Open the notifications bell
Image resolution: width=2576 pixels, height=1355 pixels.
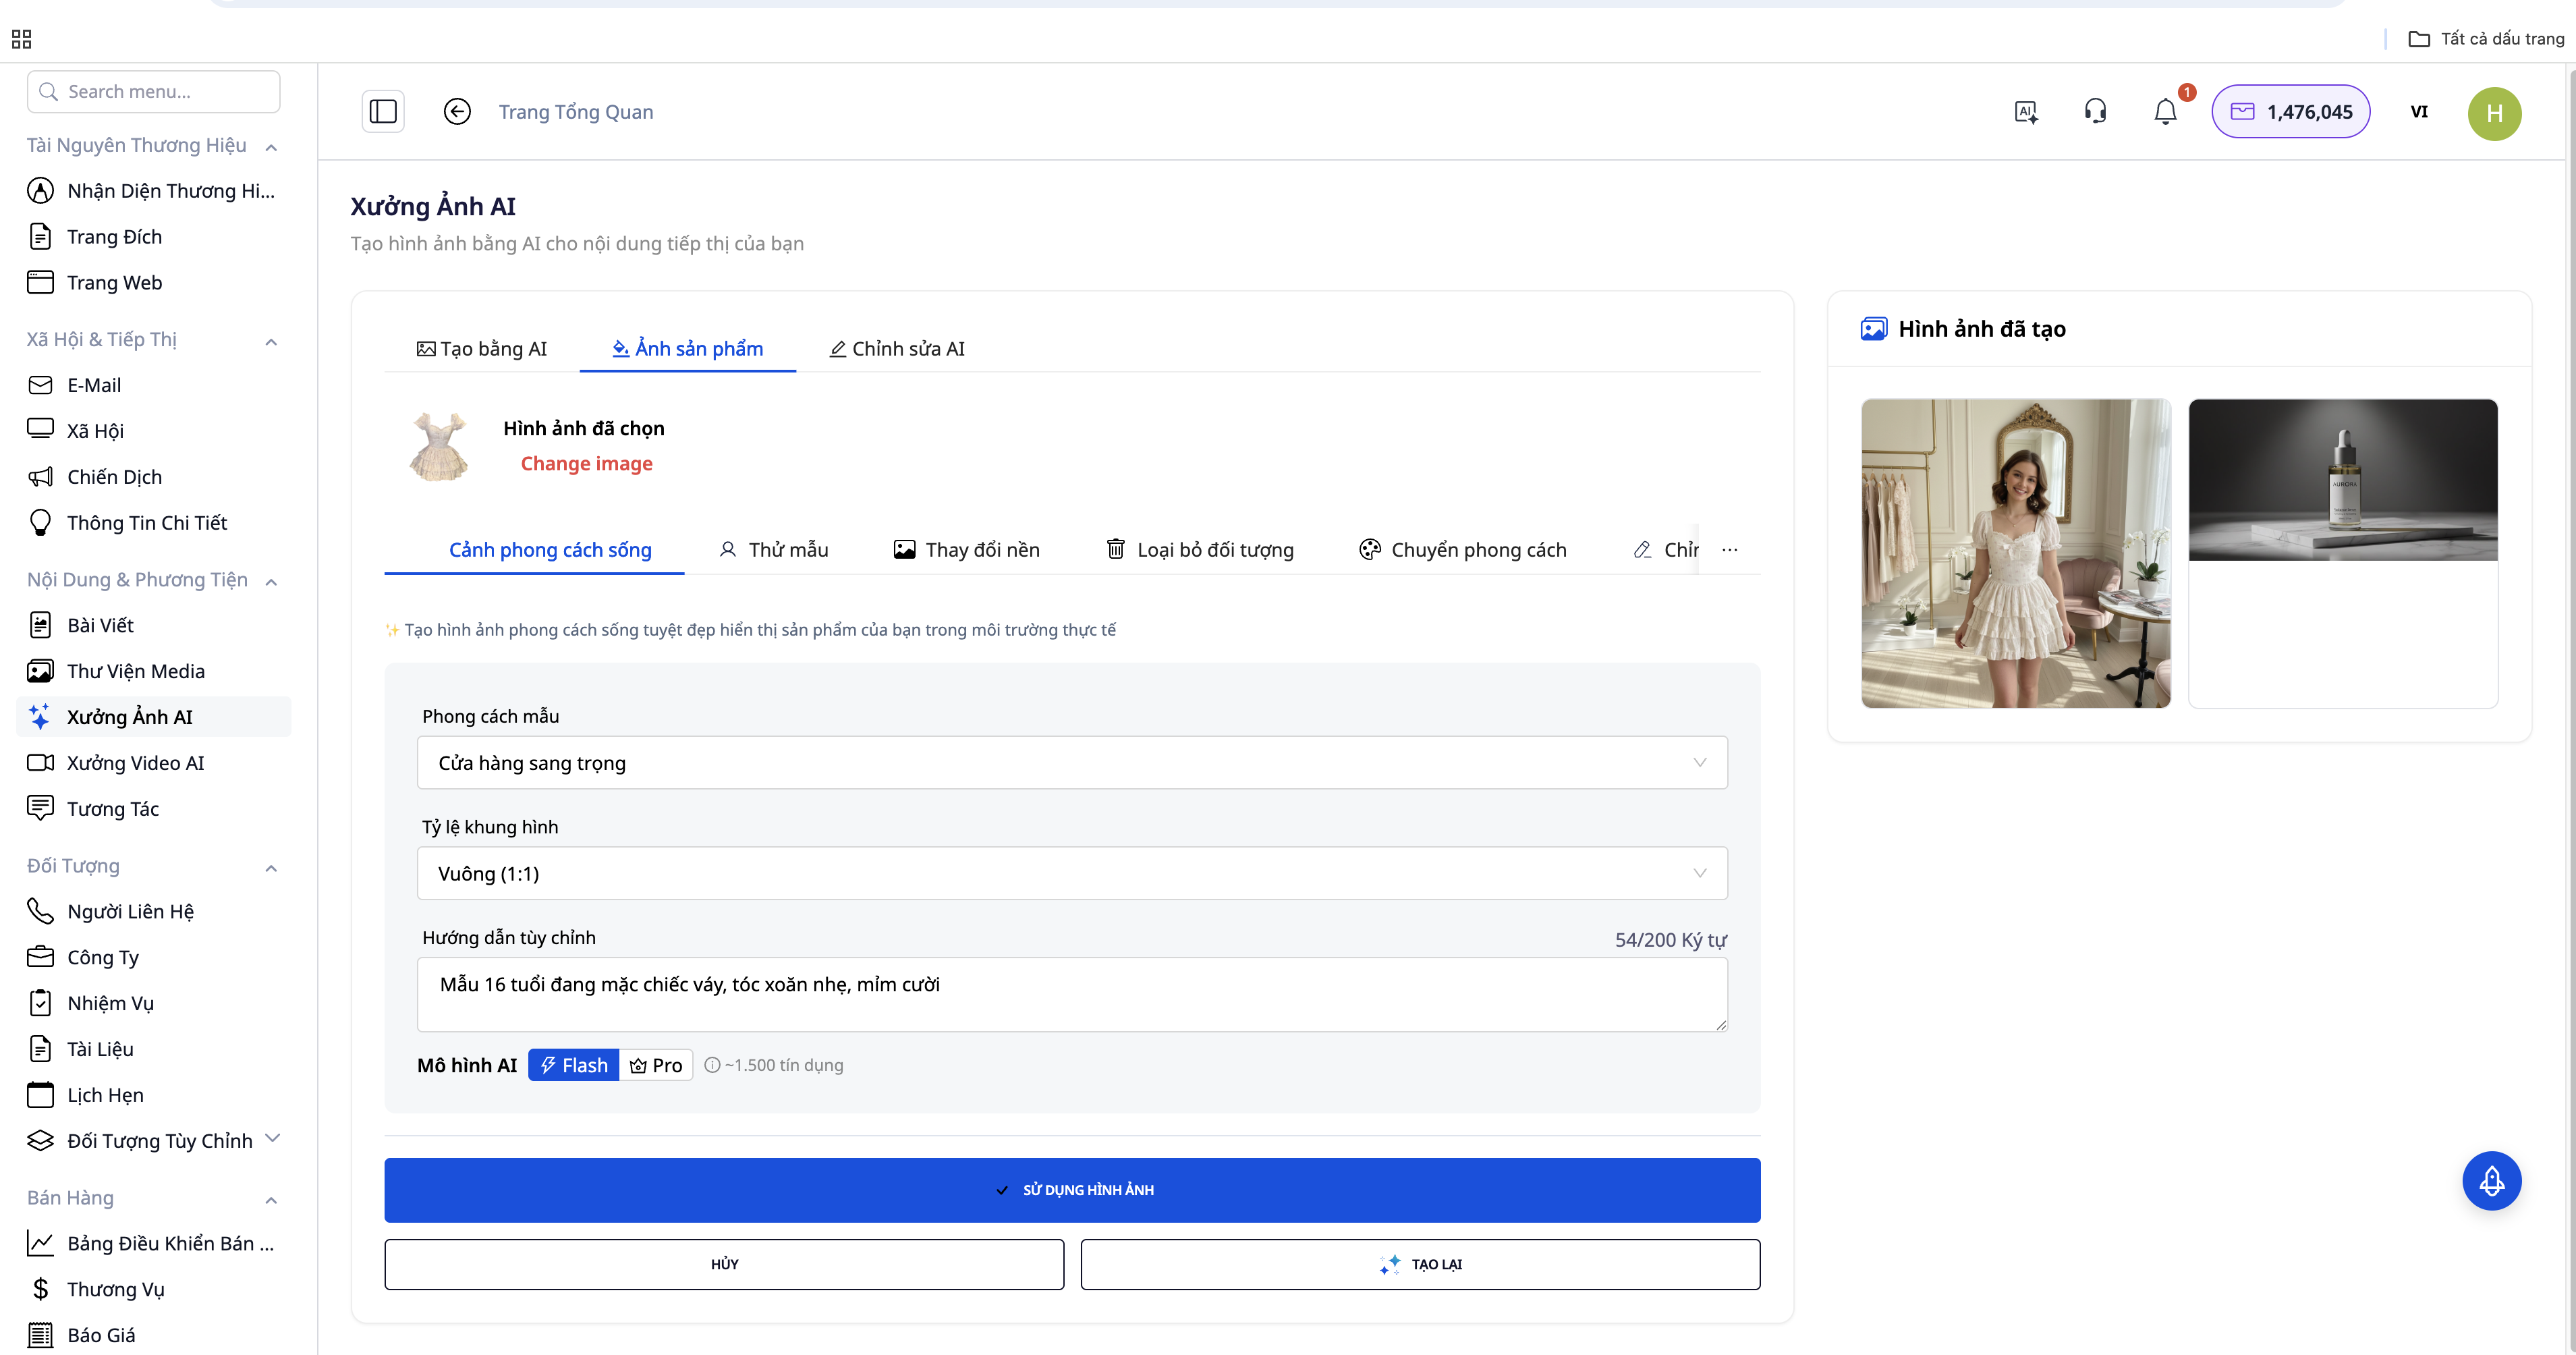[x=2165, y=112]
